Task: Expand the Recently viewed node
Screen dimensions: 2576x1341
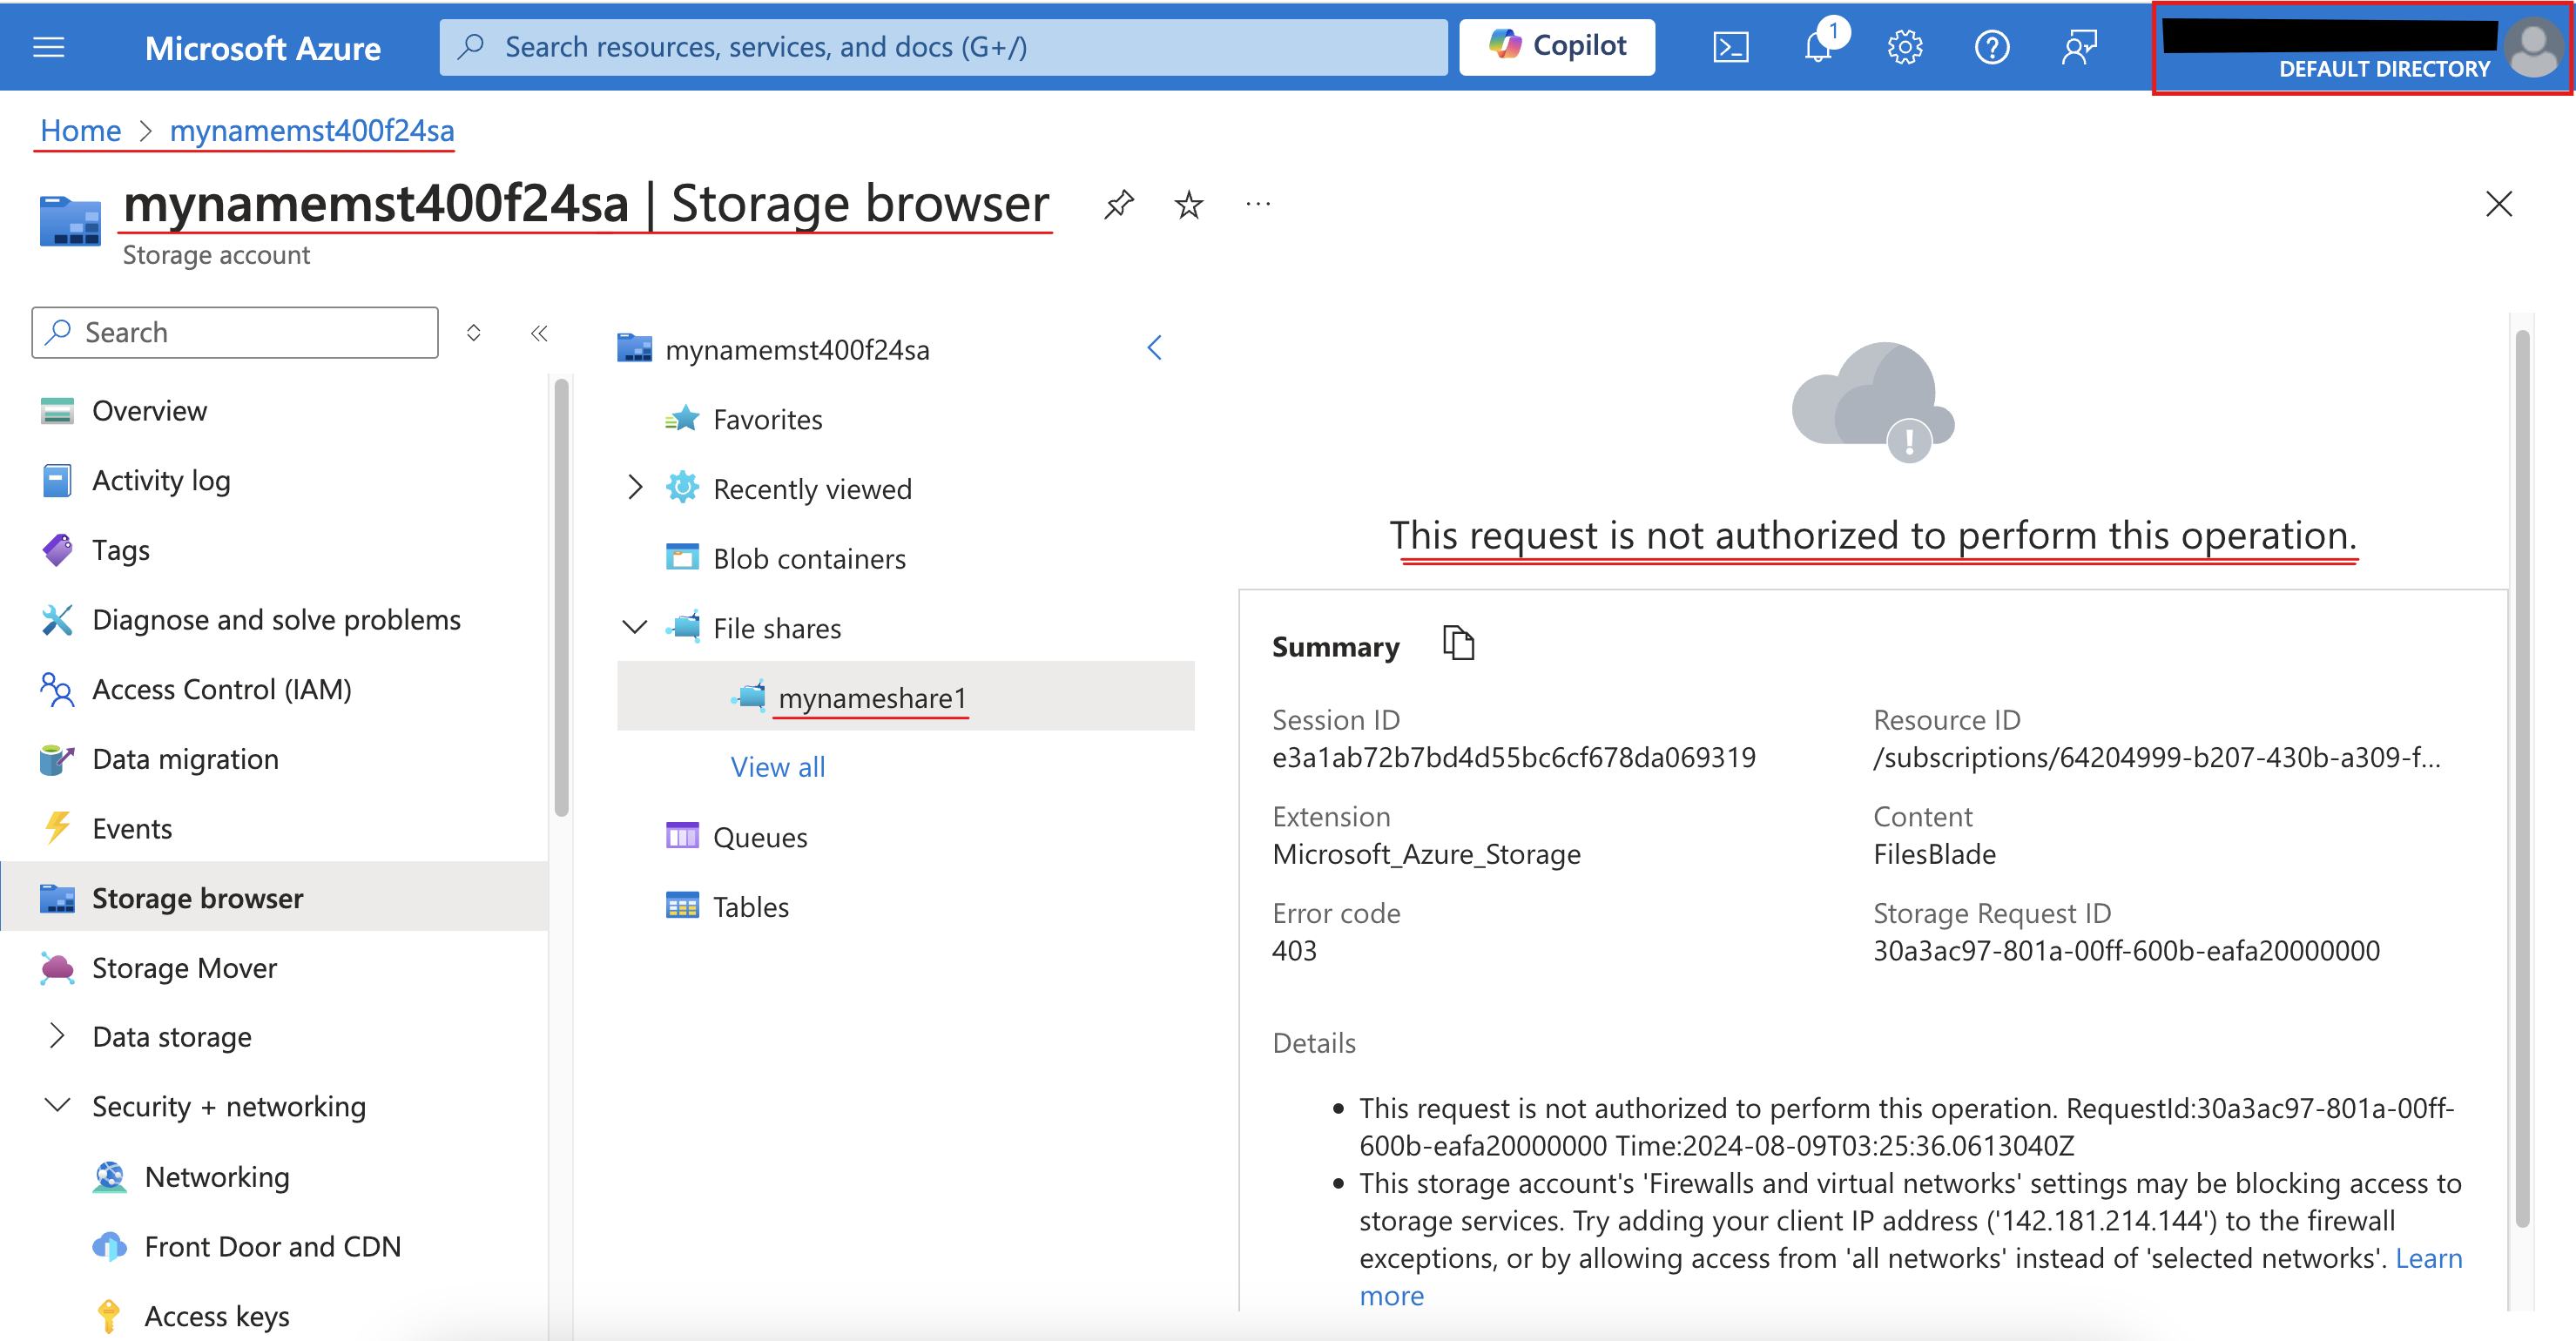Action: (635, 488)
